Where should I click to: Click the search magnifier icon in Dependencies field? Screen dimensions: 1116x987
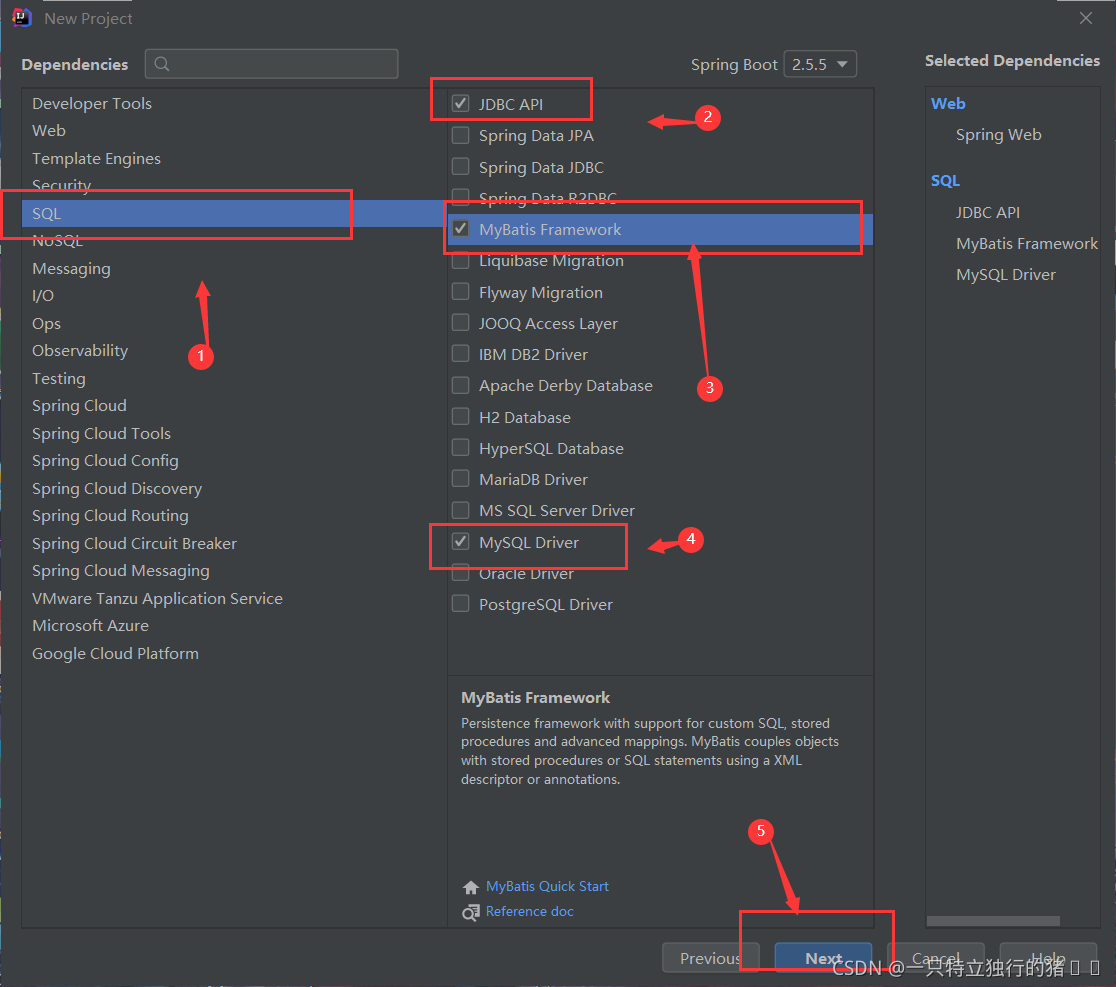[162, 64]
